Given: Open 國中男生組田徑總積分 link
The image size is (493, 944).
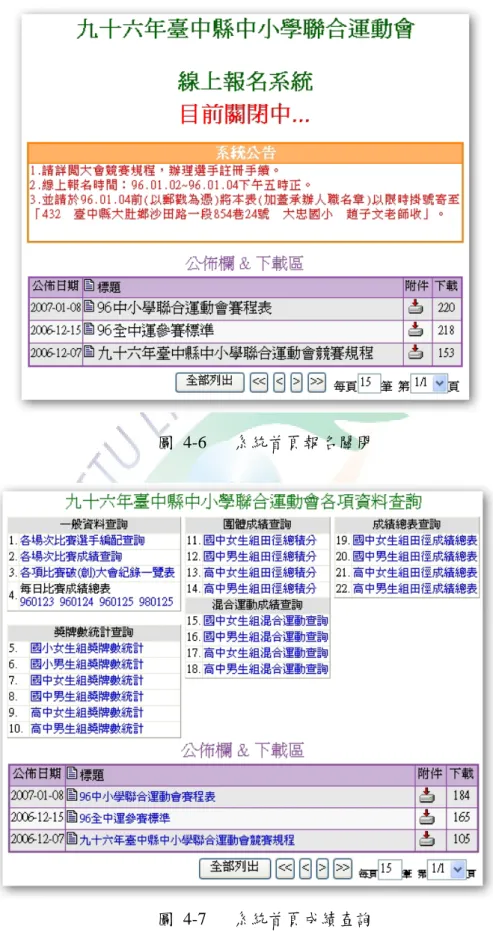Looking at the screenshot, I should click(259, 556).
